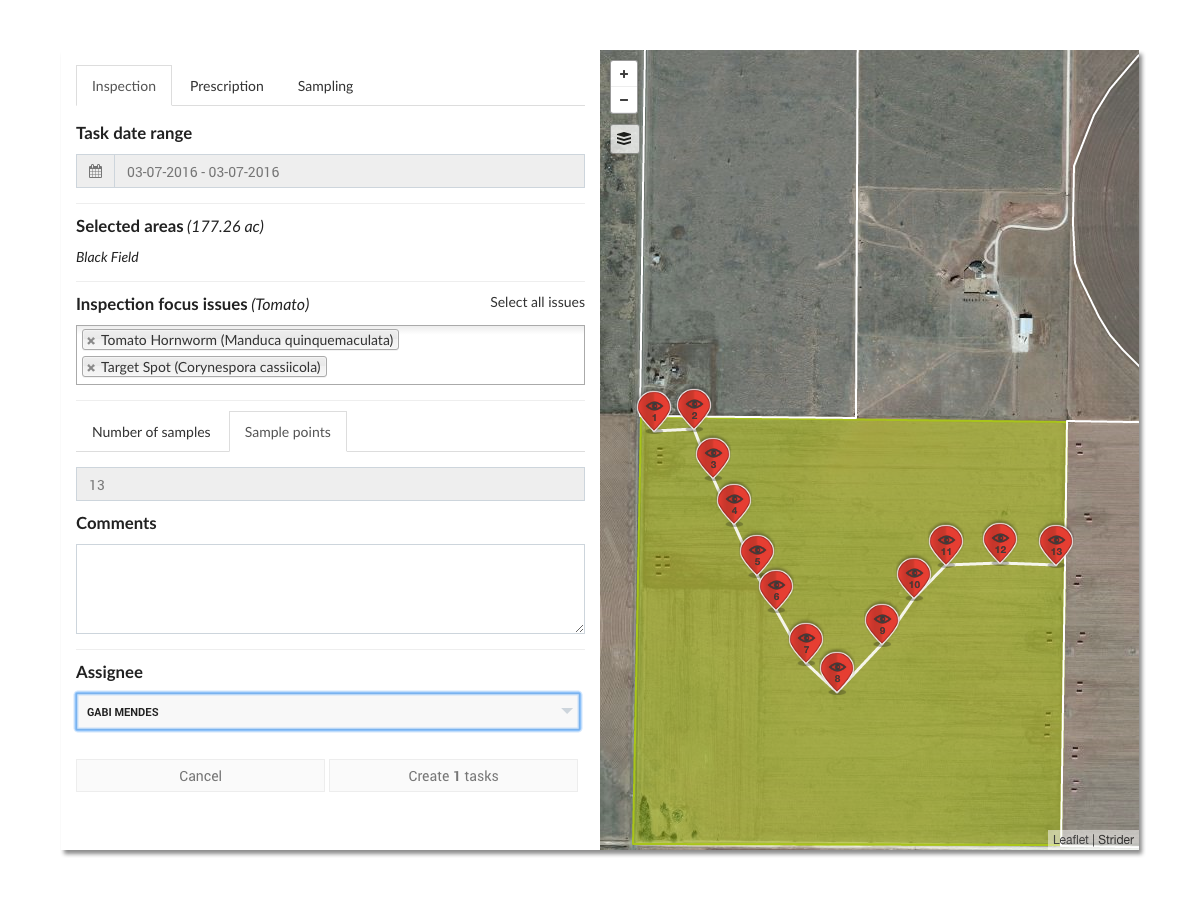This screenshot has width=1200, height=900.
Task: Select sample point marker 7
Action: 806,642
